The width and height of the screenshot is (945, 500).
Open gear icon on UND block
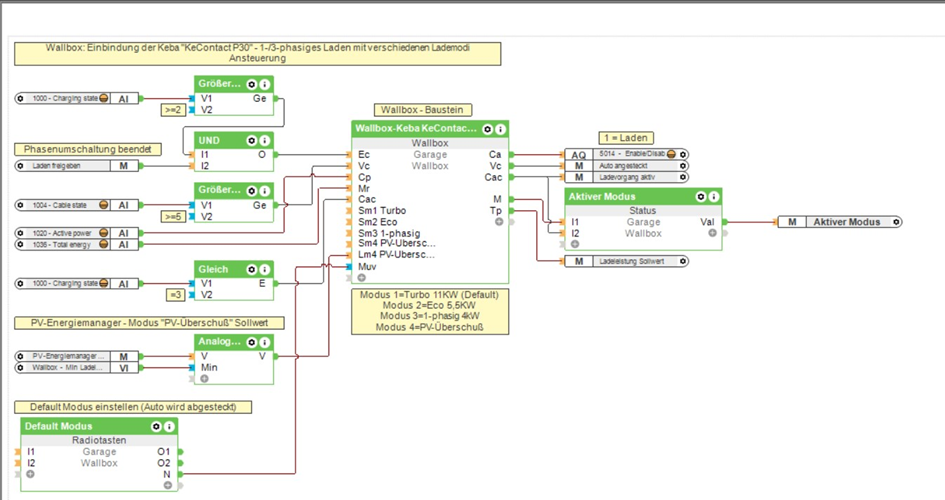point(252,141)
